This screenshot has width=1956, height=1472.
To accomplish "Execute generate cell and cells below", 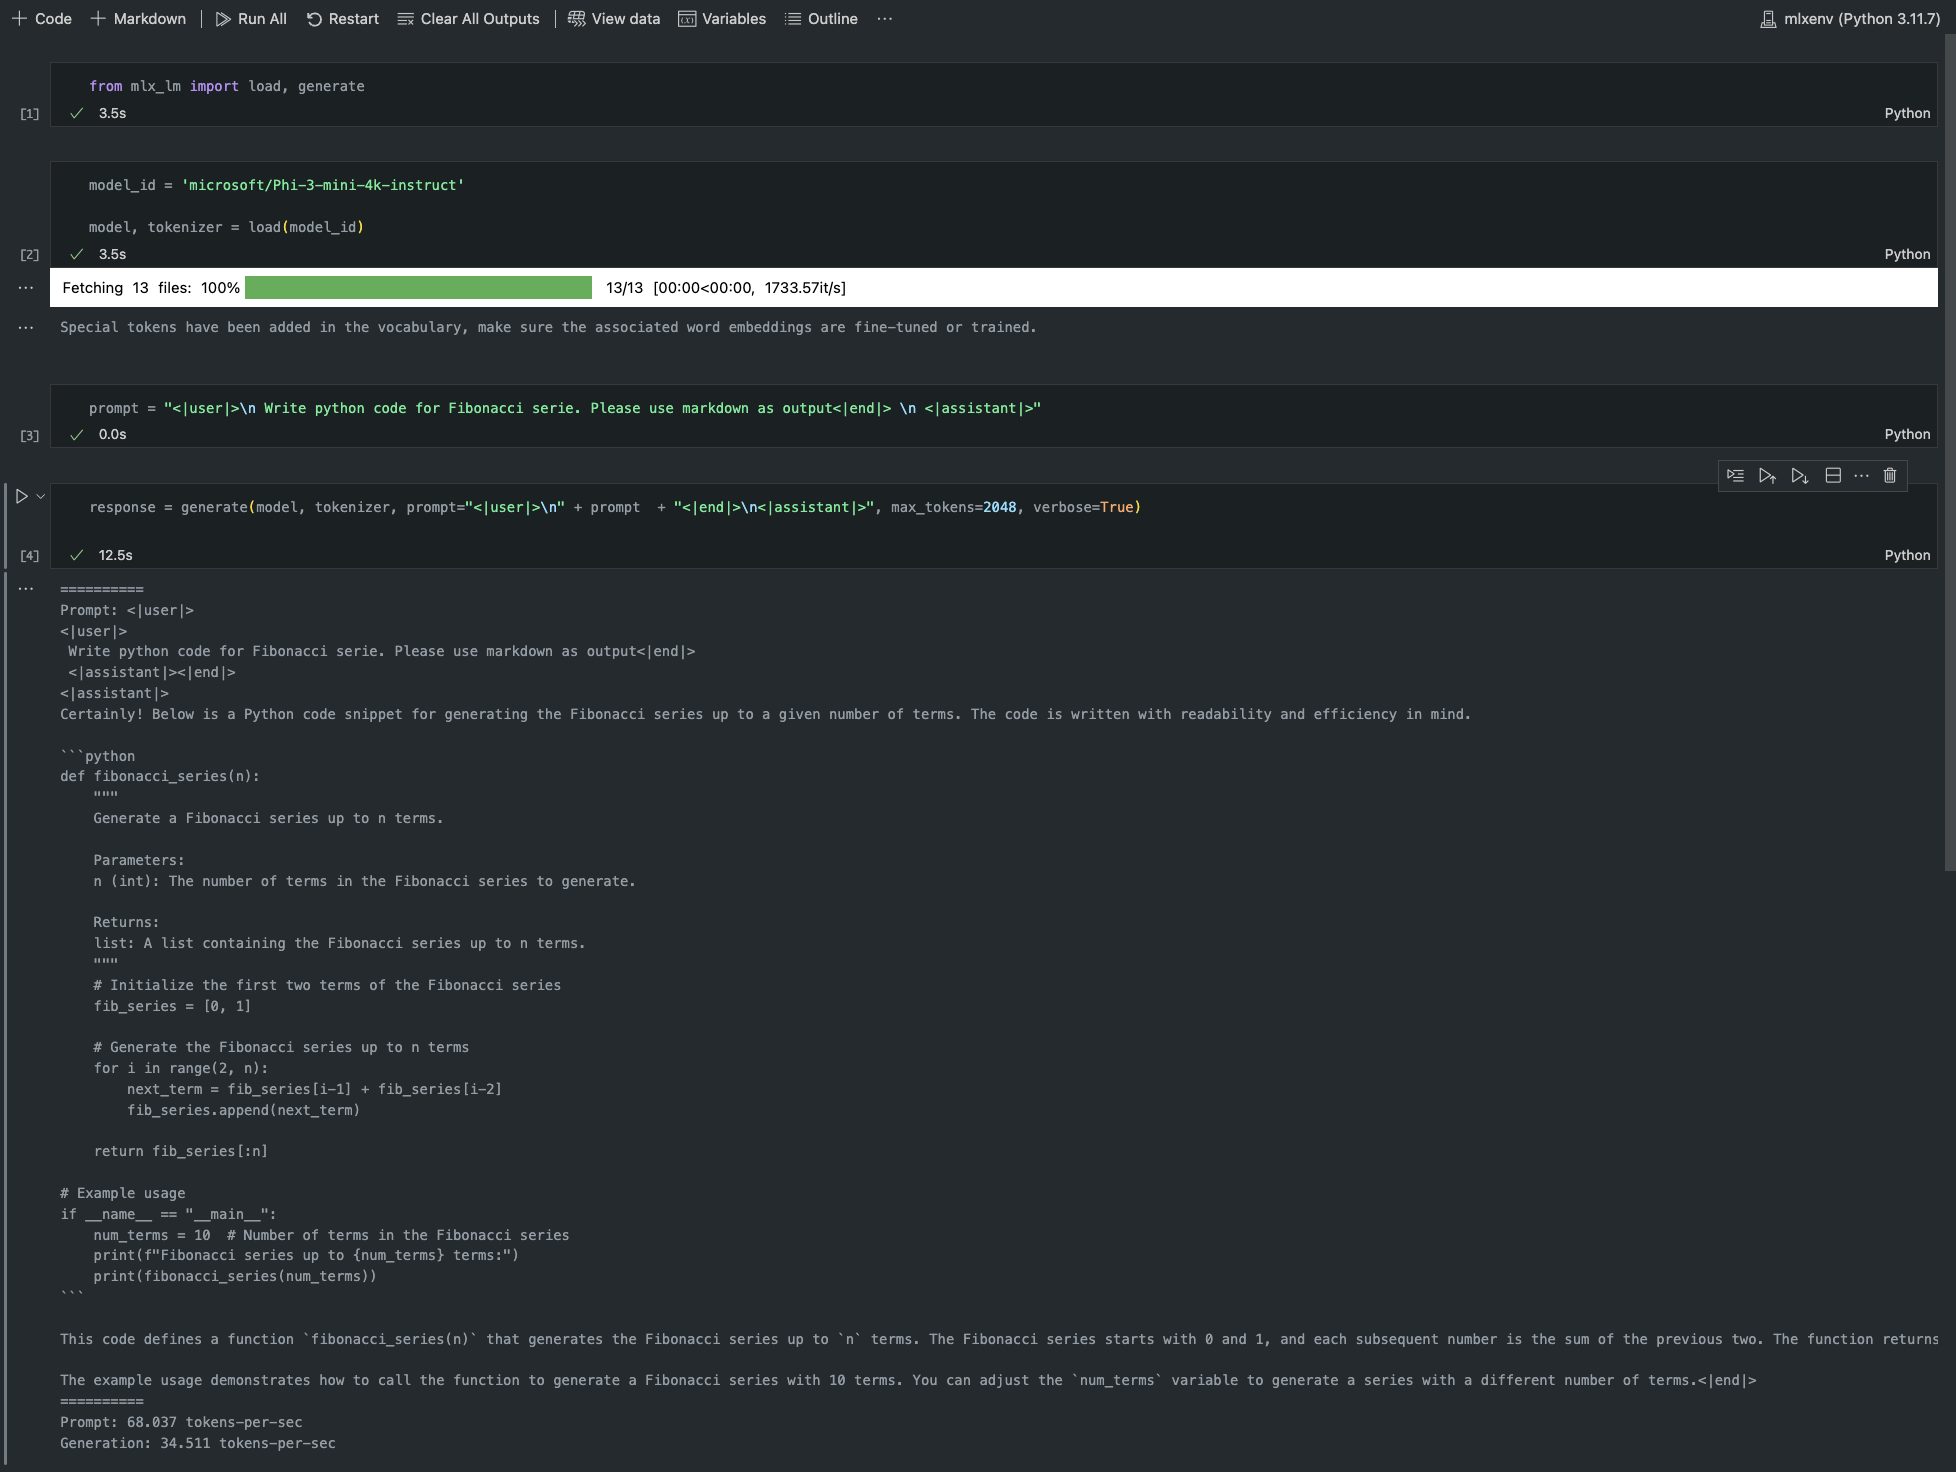I will coord(1799,476).
